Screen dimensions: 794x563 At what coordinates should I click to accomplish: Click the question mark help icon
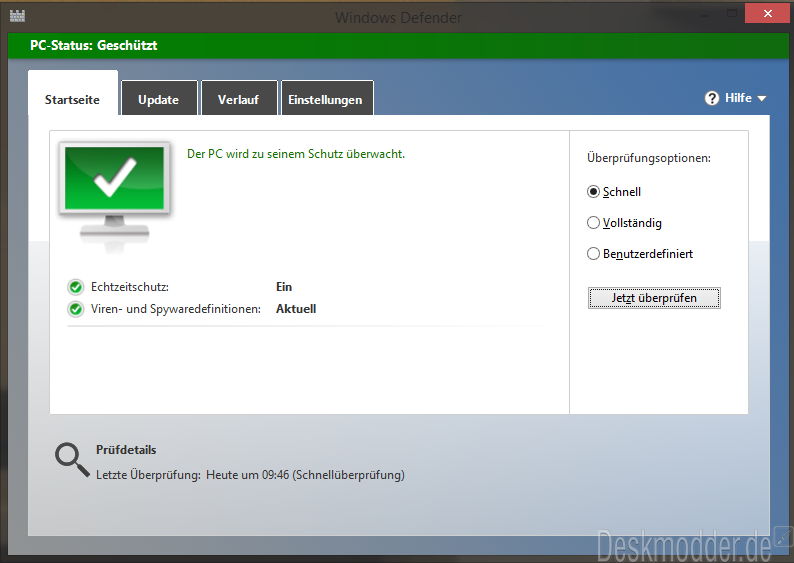point(711,98)
